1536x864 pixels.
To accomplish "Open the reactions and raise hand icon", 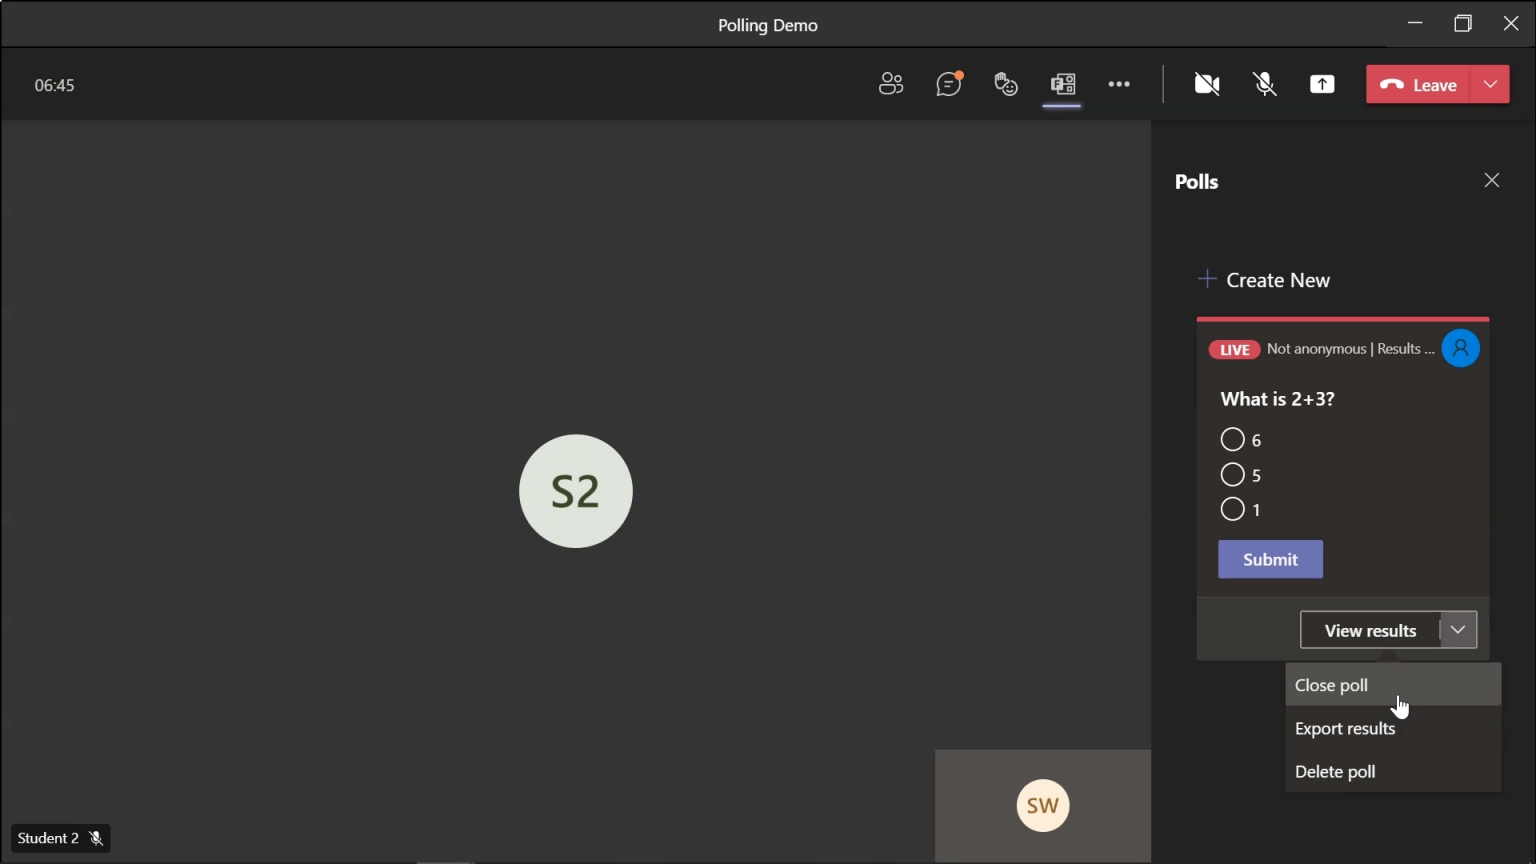I will pyautogui.click(x=1005, y=85).
